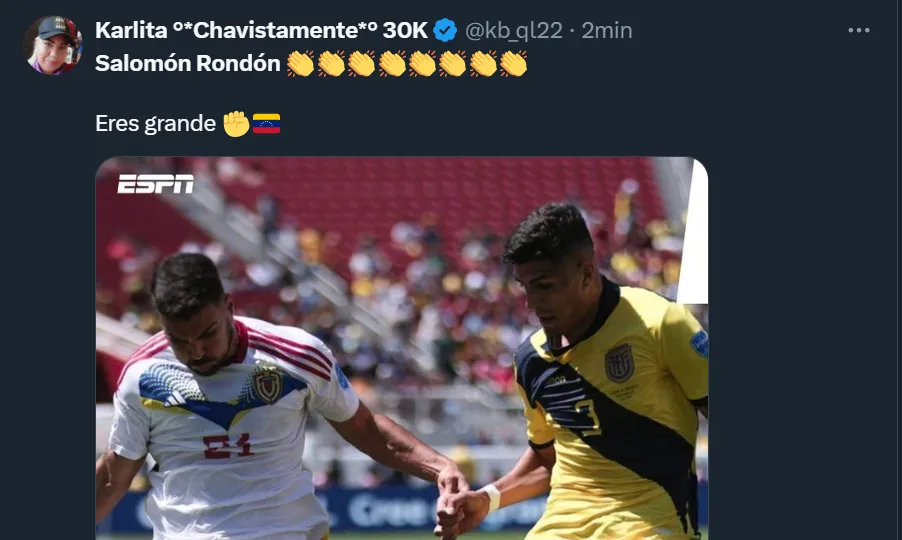
Task: Click the Venezuela crest on white jersey
Action: pos(268,384)
